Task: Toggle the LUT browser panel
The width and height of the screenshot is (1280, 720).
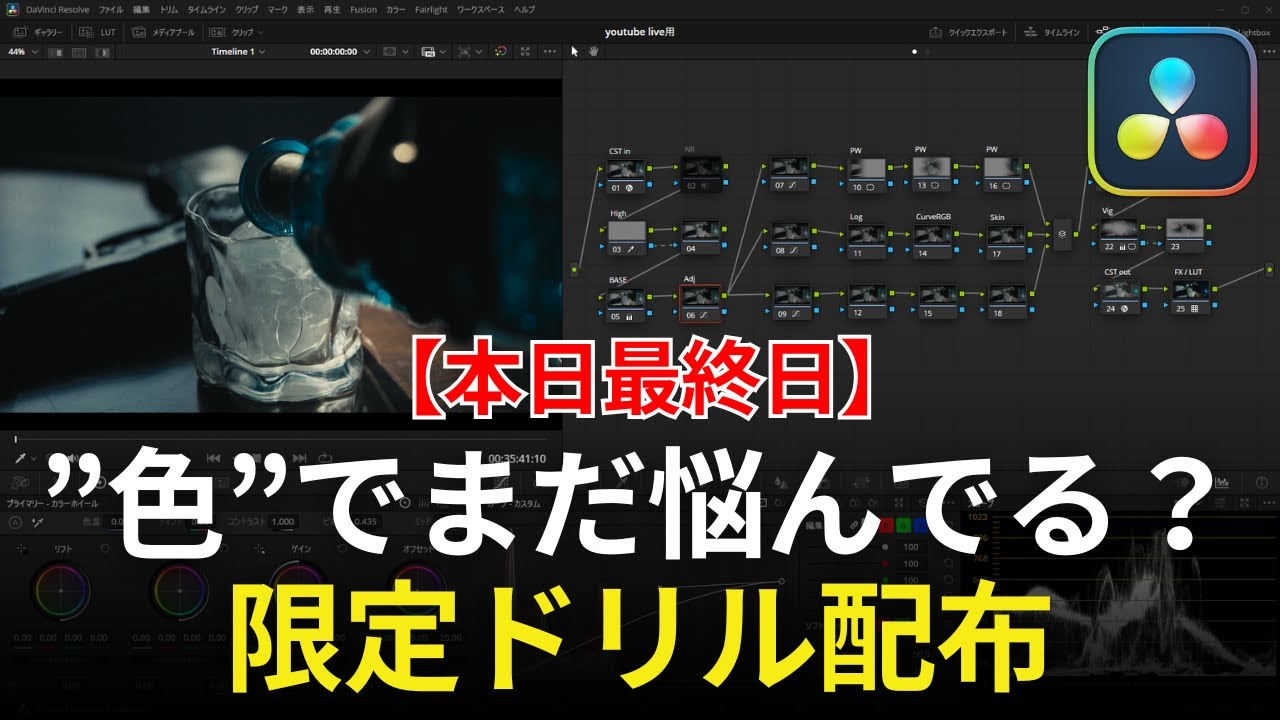Action: click(x=97, y=32)
